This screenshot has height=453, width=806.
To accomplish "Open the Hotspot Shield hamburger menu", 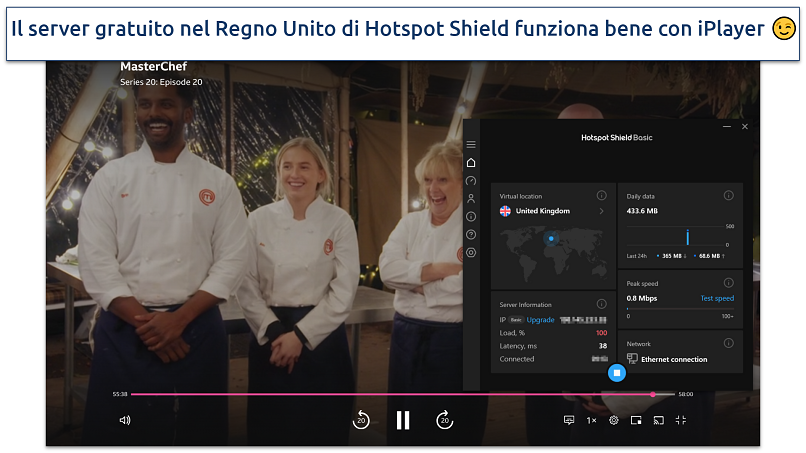I will (x=471, y=145).
